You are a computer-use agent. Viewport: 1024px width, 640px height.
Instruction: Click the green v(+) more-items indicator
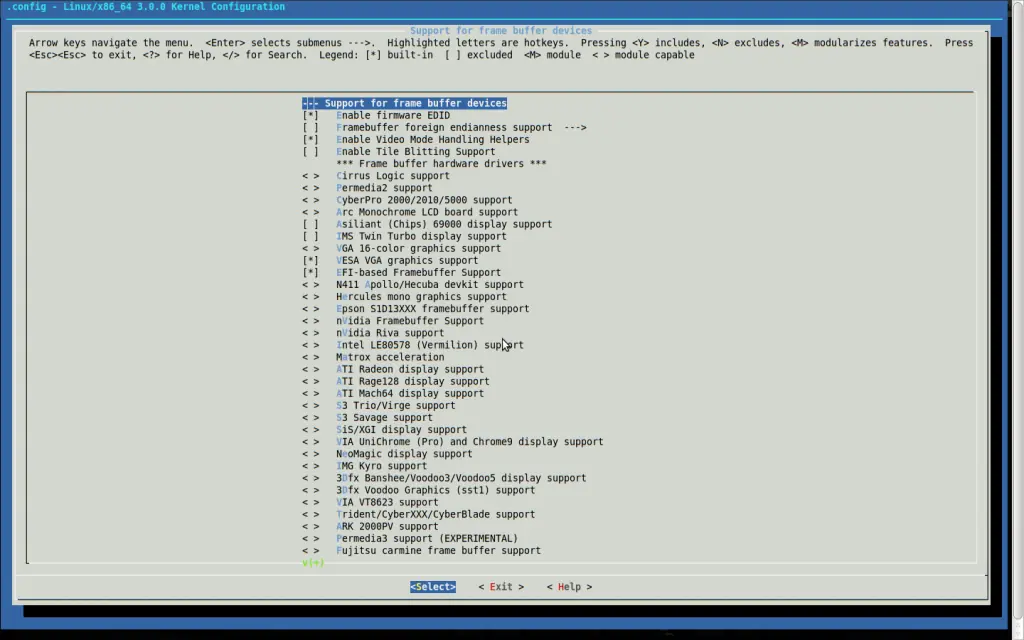(x=313, y=562)
